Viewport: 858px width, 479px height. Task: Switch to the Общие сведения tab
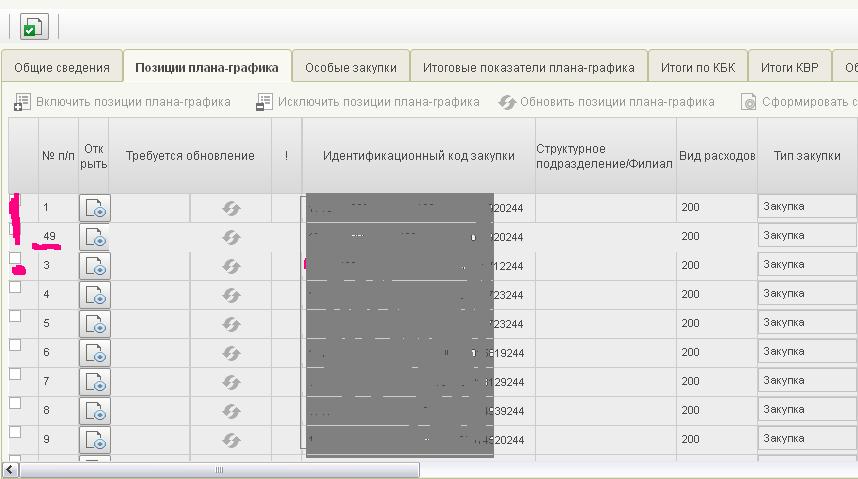pyautogui.click(x=62, y=68)
